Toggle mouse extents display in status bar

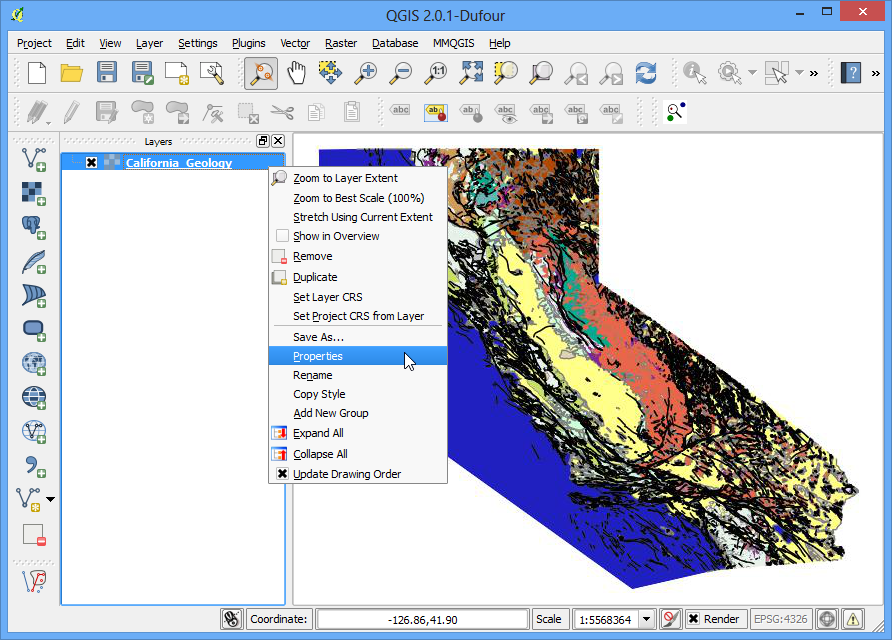(232, 619)
